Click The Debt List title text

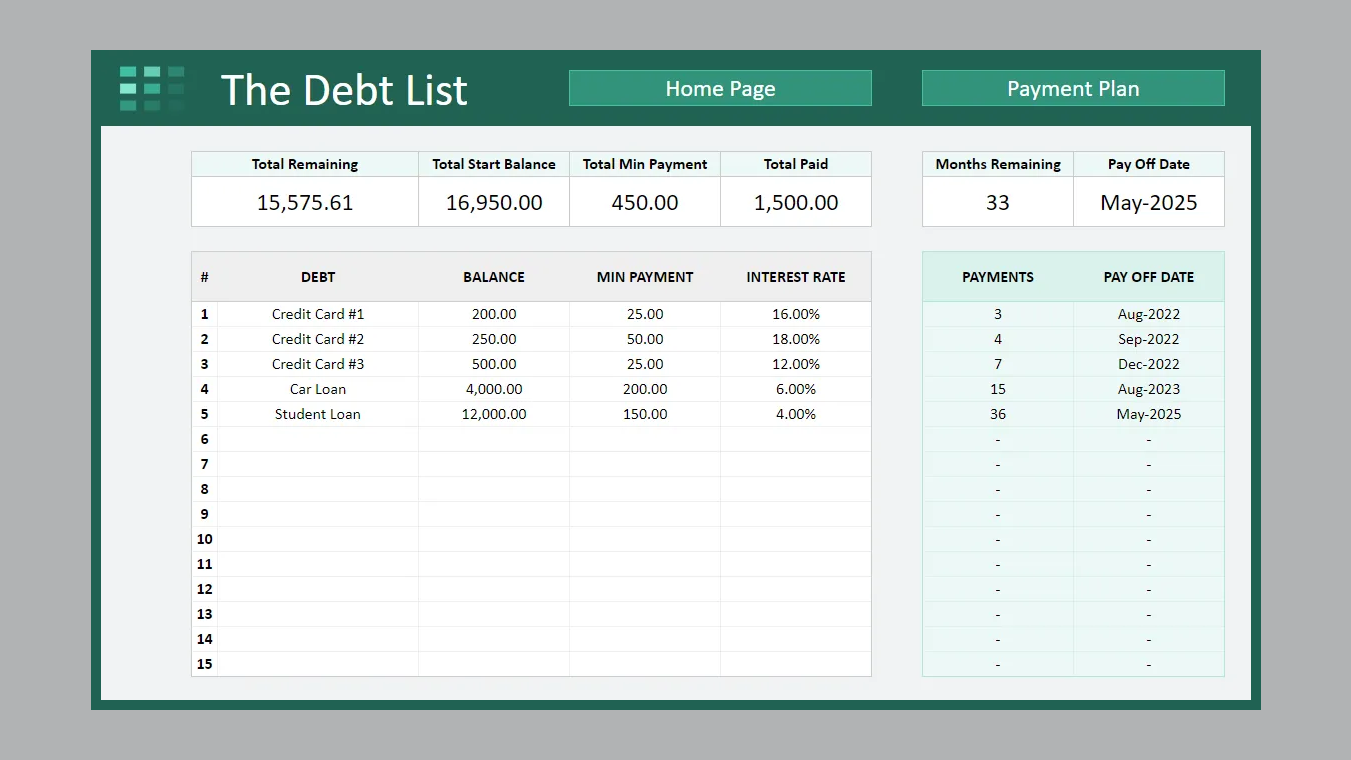pos(344,90)
